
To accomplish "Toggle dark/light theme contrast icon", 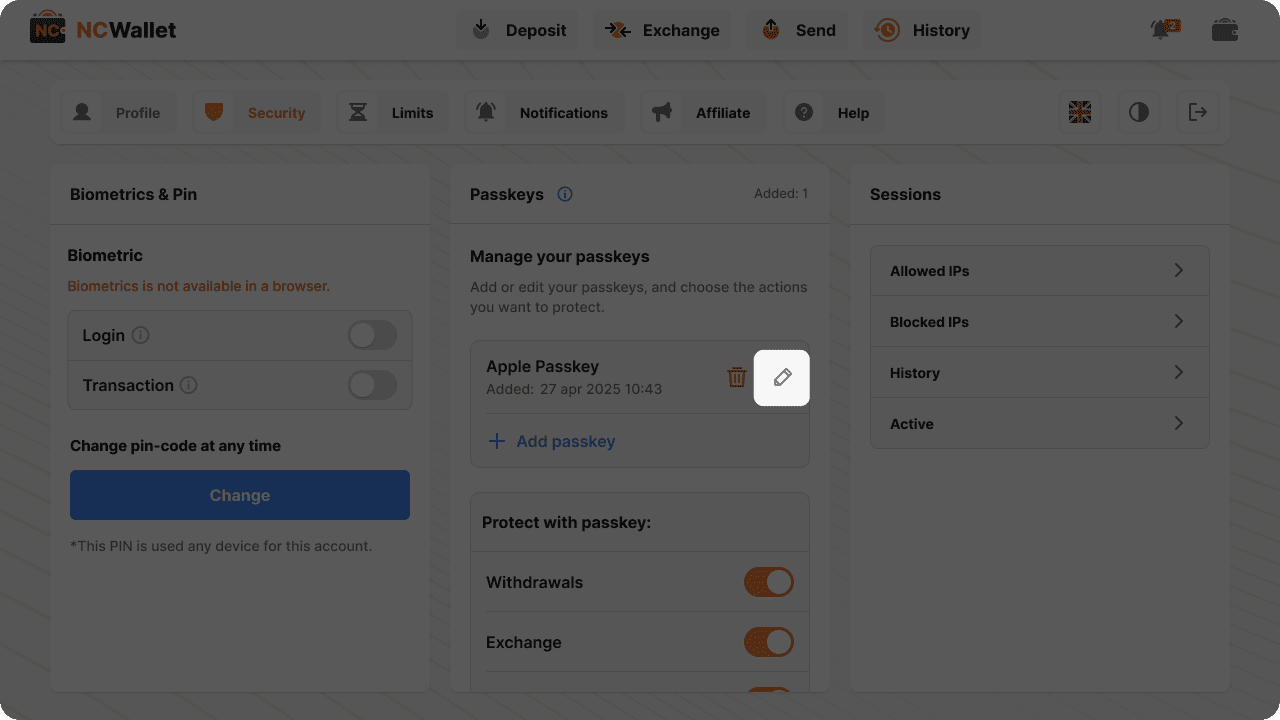I will click(x=1139, y=112).
